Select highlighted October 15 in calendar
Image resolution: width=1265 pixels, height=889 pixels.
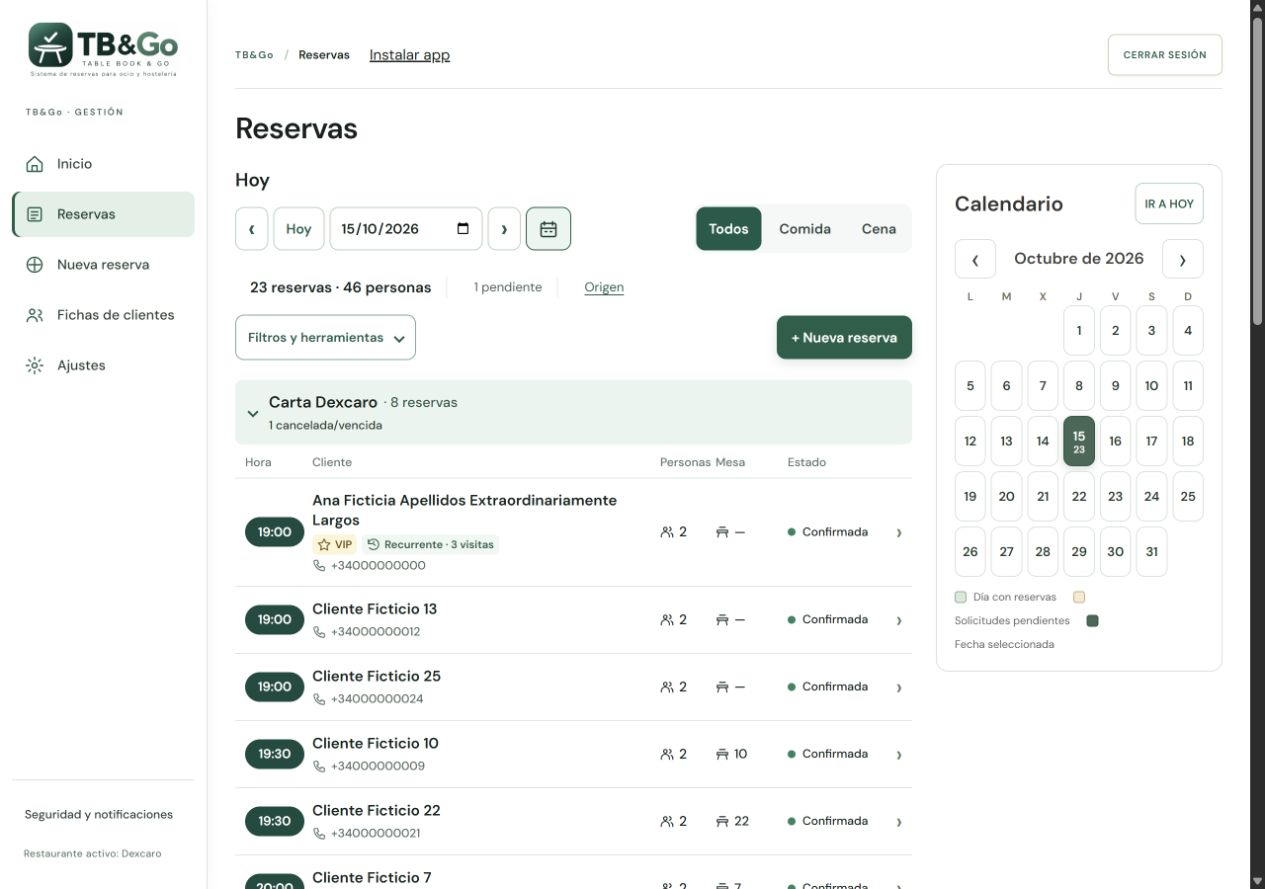click(1079, 441)
